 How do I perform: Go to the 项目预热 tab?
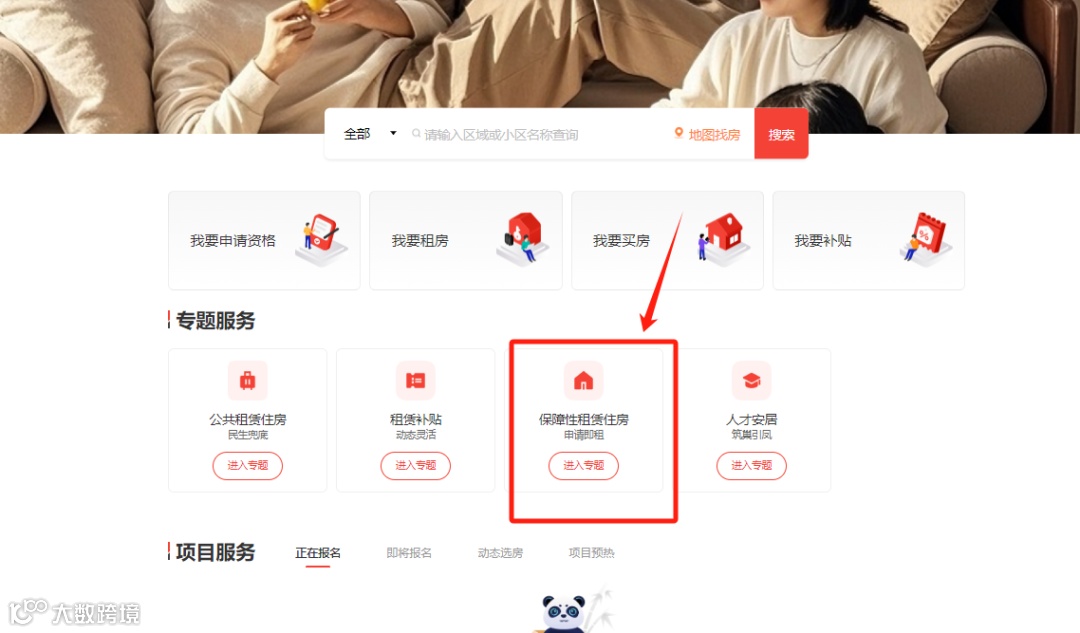tap(591, 553)
